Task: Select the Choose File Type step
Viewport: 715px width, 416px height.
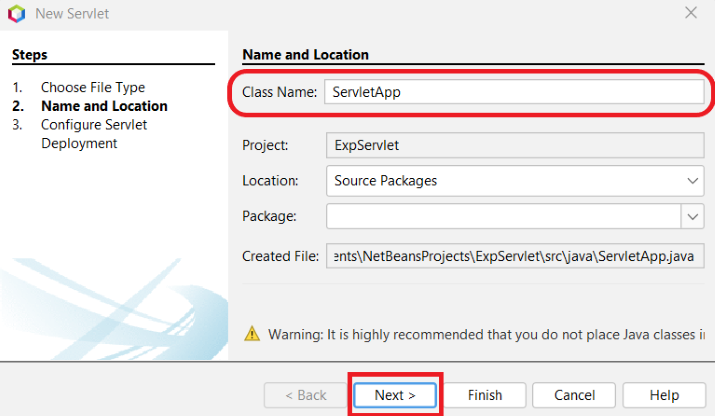Action: coord(92,88)
